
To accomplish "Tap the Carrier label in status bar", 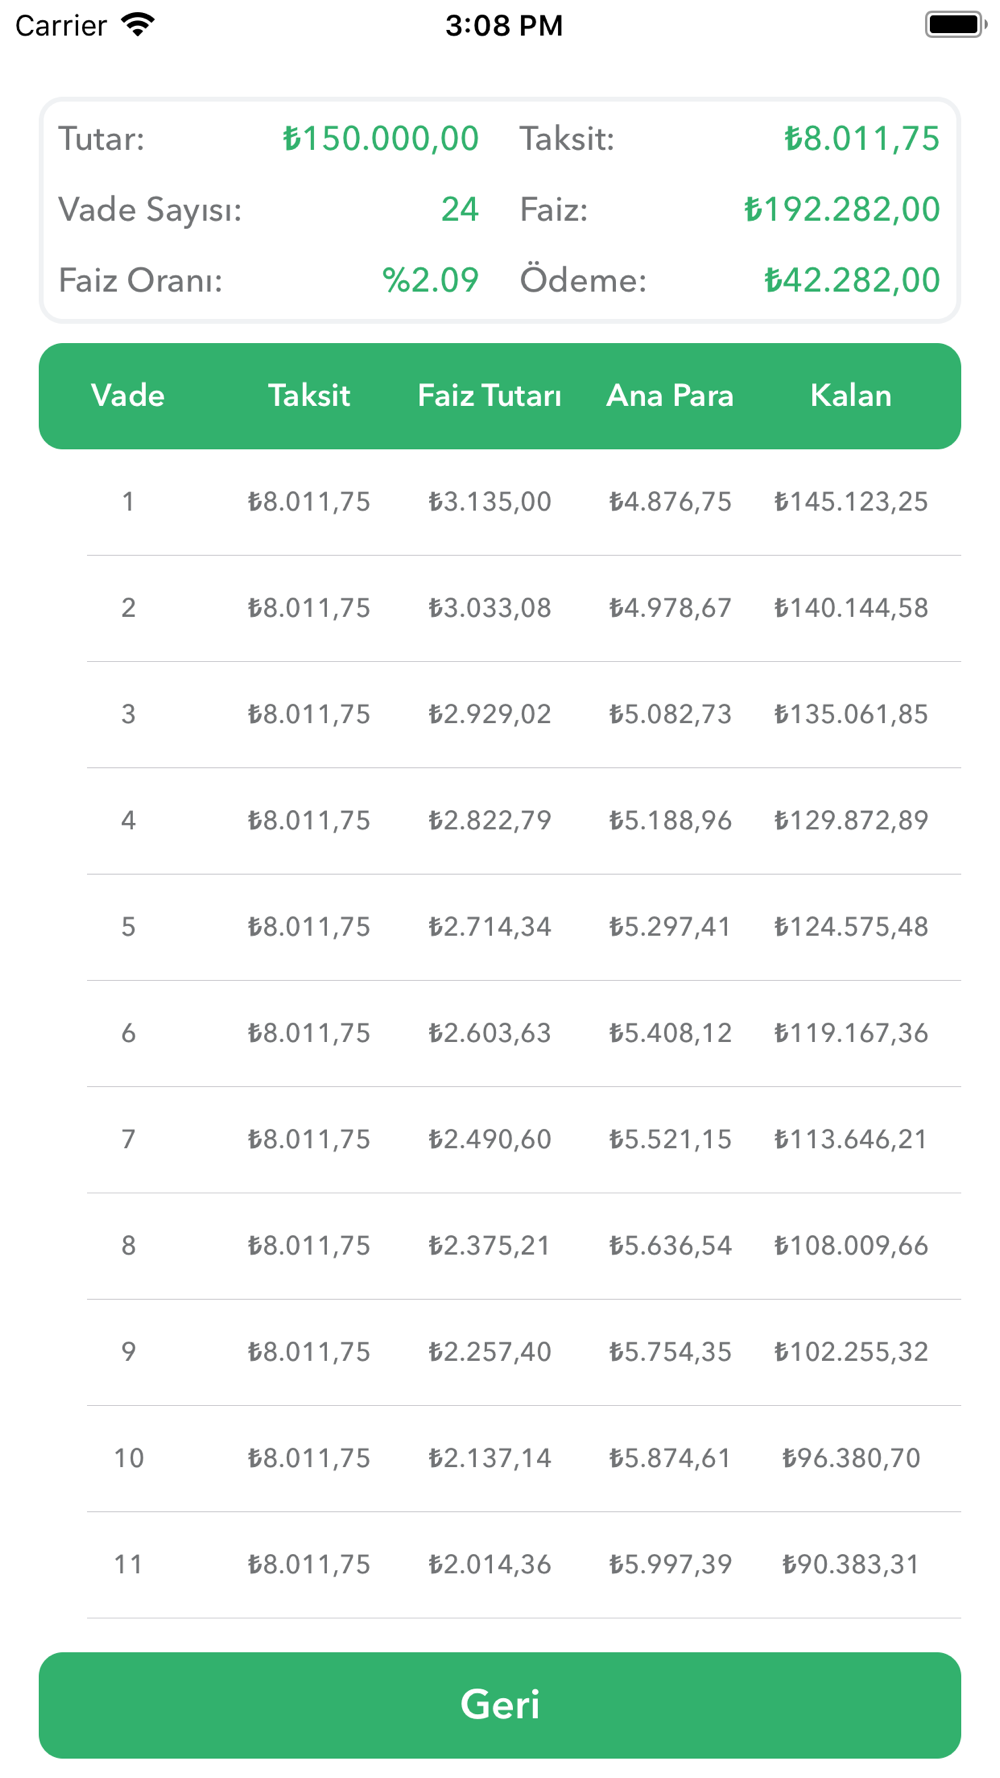I will coord(61,25).
